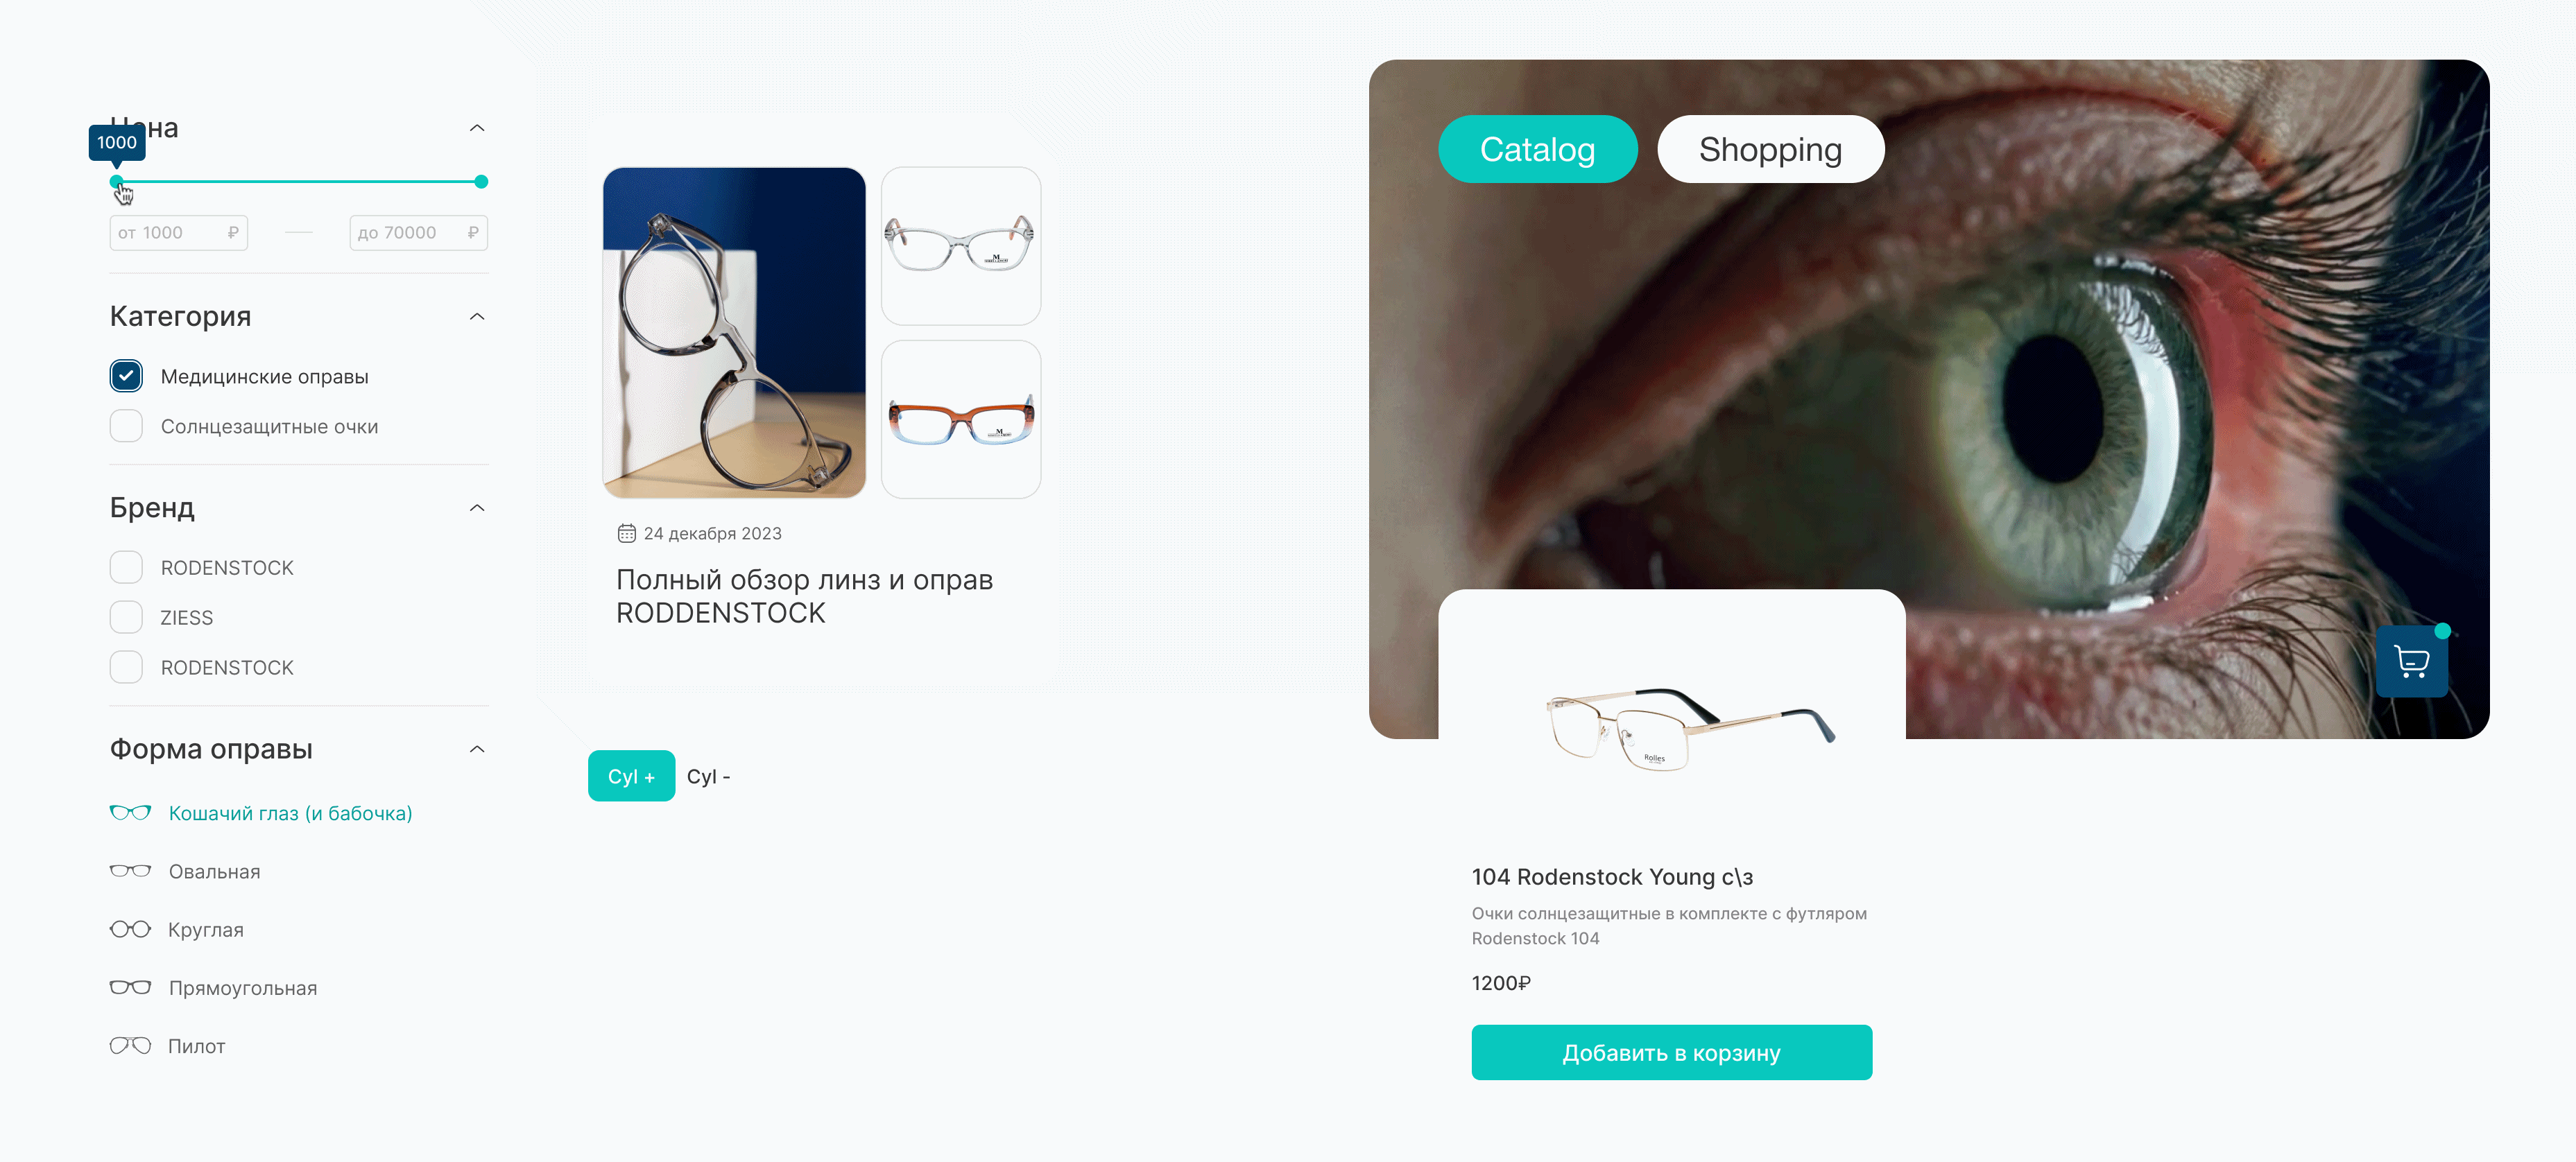2576x1162 pixels.
Task: Choose the pilot (Пилот) frame shape icon
Action: 130,1046
